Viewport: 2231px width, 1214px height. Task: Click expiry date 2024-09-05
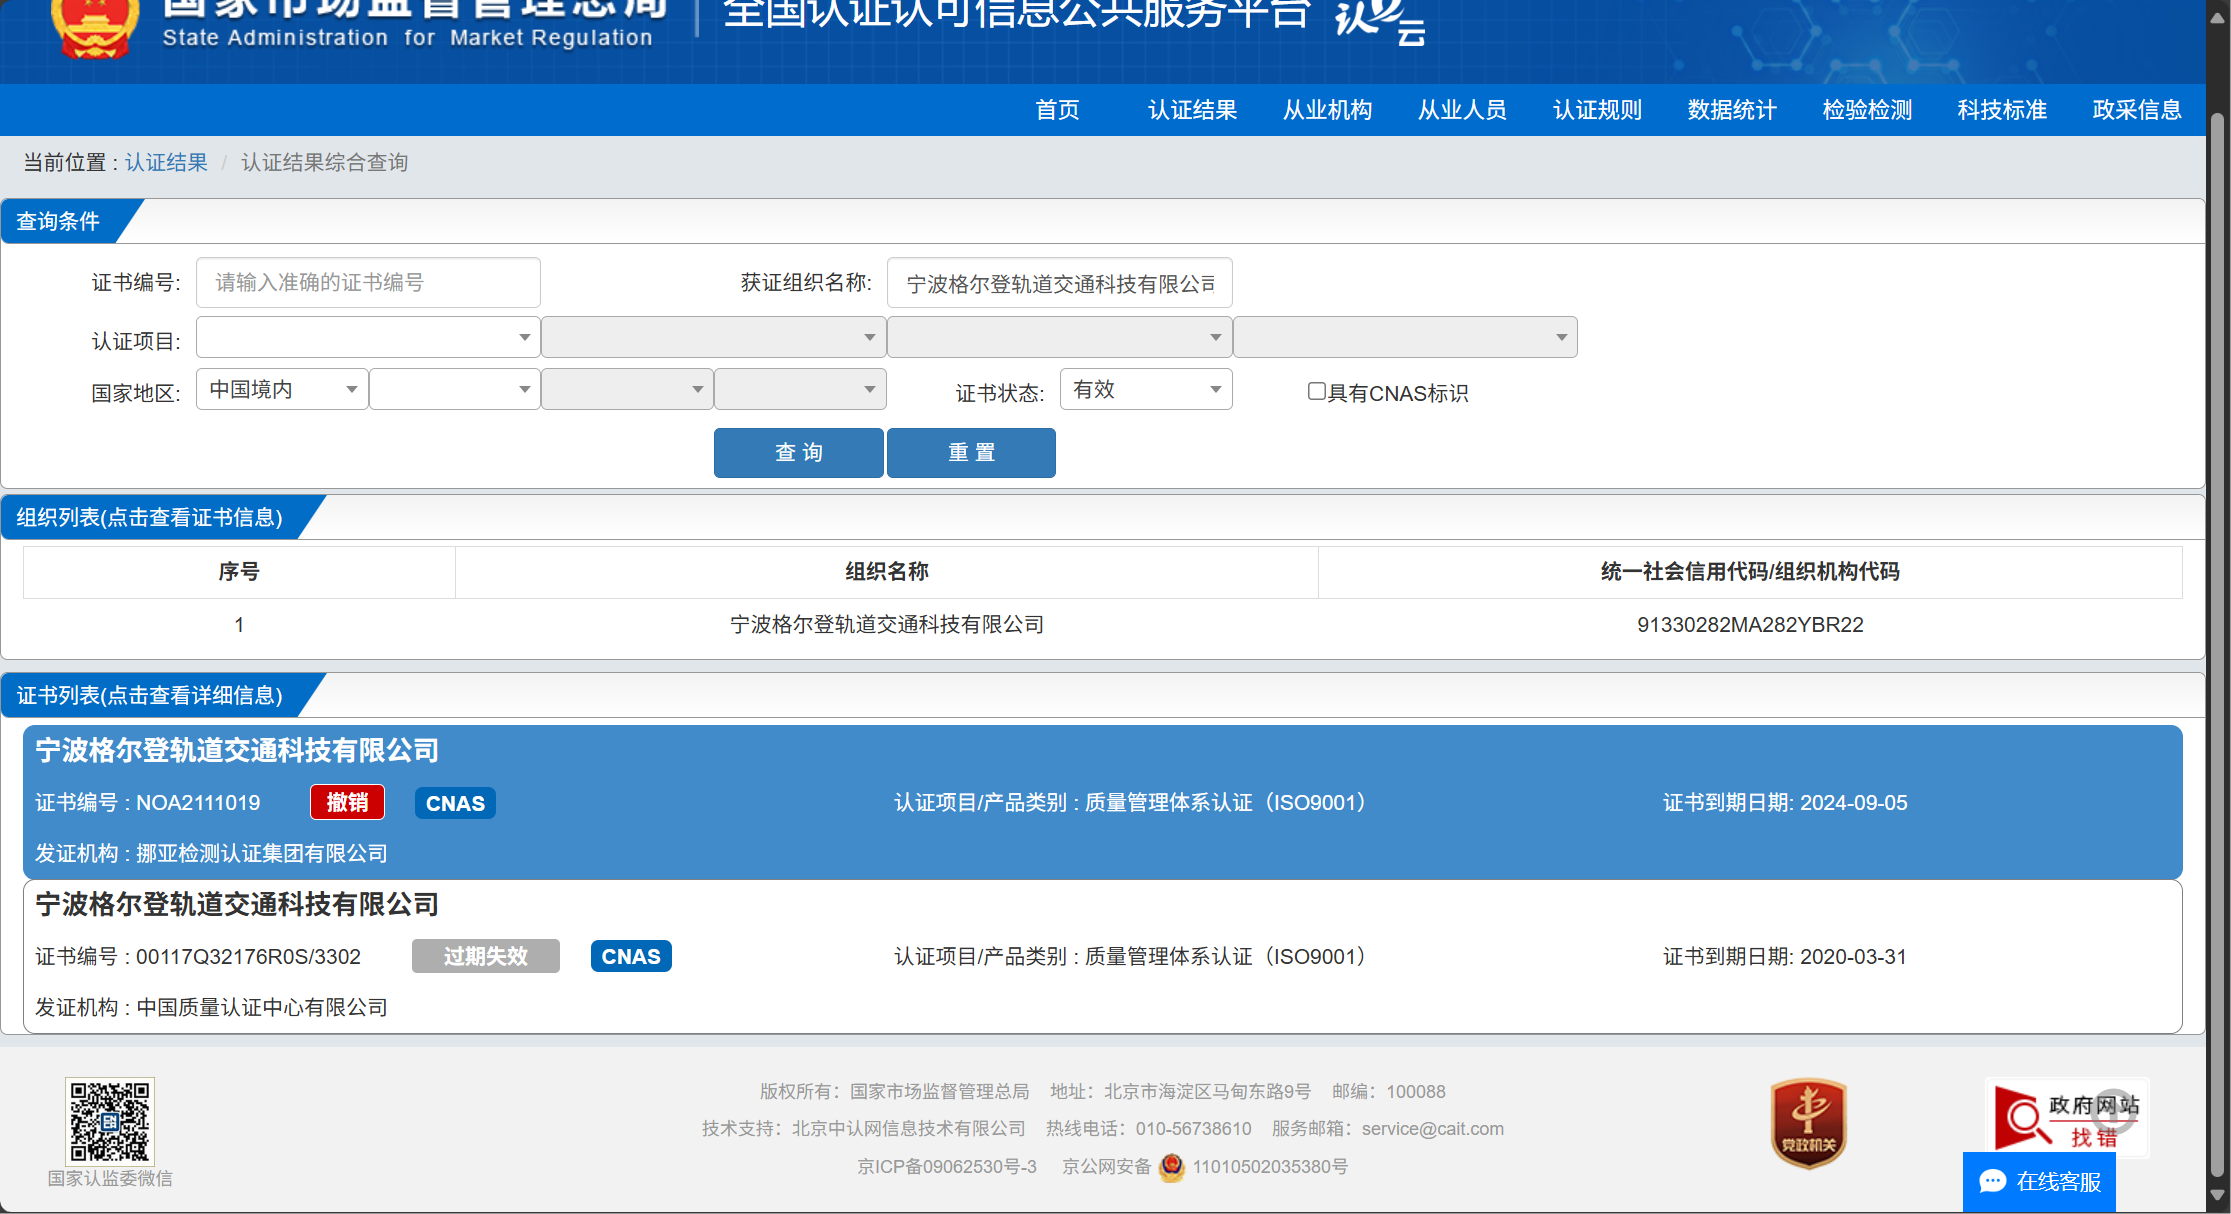(1853, 803)
